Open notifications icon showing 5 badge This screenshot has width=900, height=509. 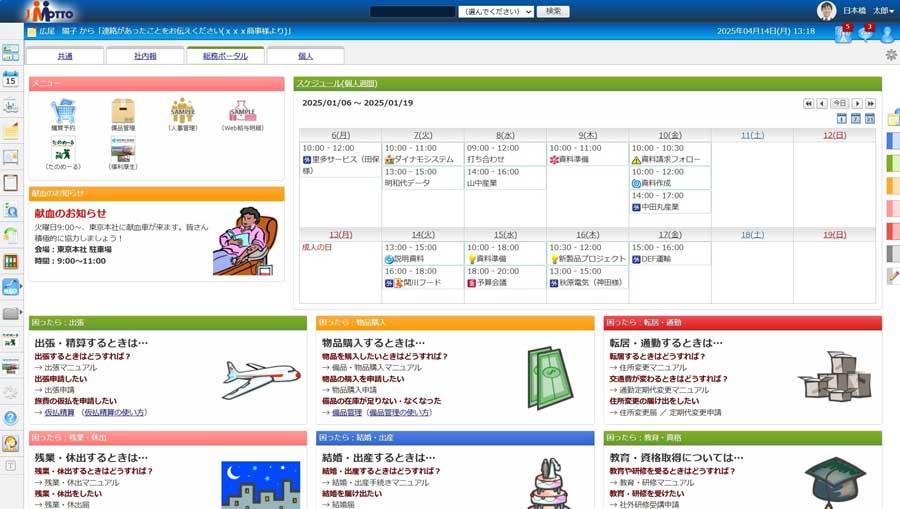click(x=842, y=35)
